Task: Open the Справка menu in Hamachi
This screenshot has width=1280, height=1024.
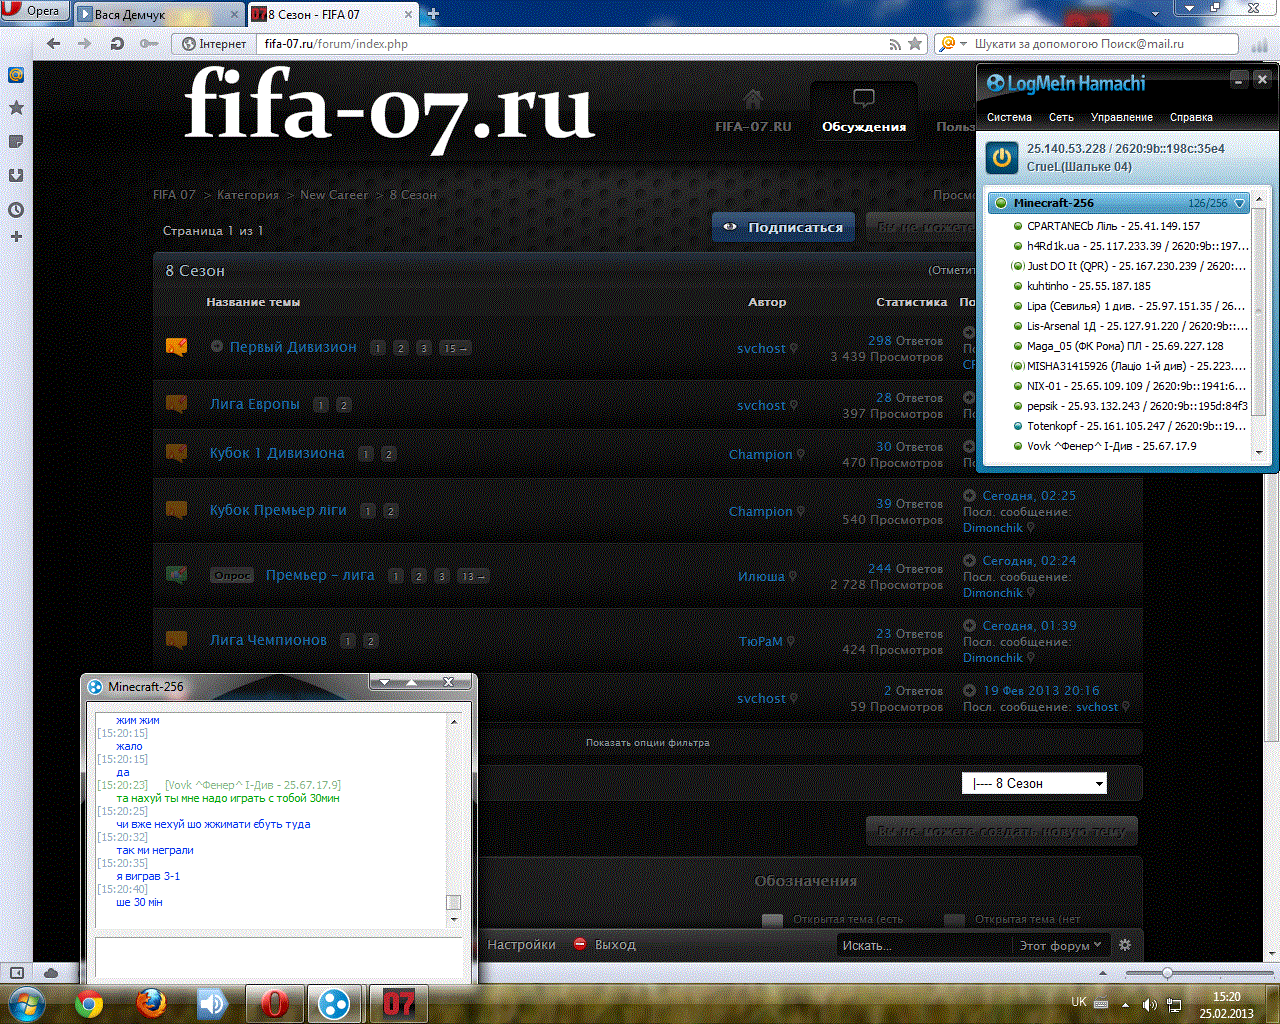Action: tap(1191, 117)
